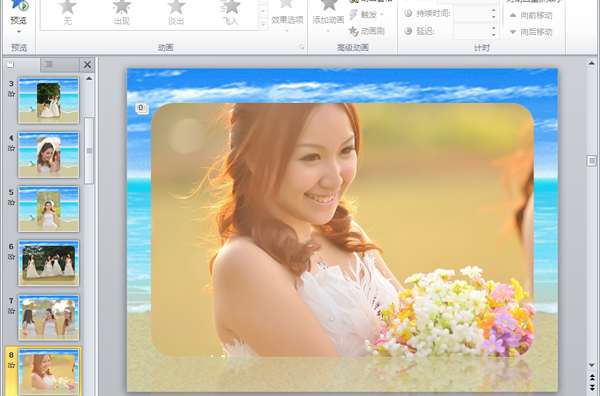The height and width of the screenshot is (396, 600).
Task: Close the slide thumbnail pane
Action: point(88,65)
